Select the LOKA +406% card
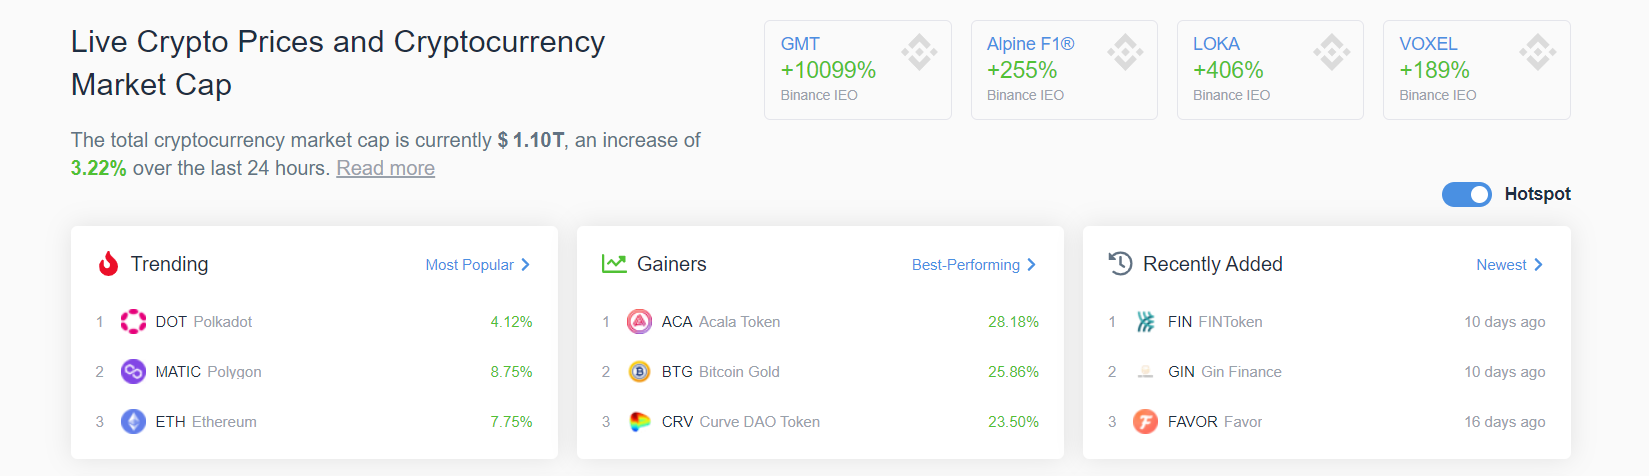1649x476 pixels. (x=1270, y=70)
